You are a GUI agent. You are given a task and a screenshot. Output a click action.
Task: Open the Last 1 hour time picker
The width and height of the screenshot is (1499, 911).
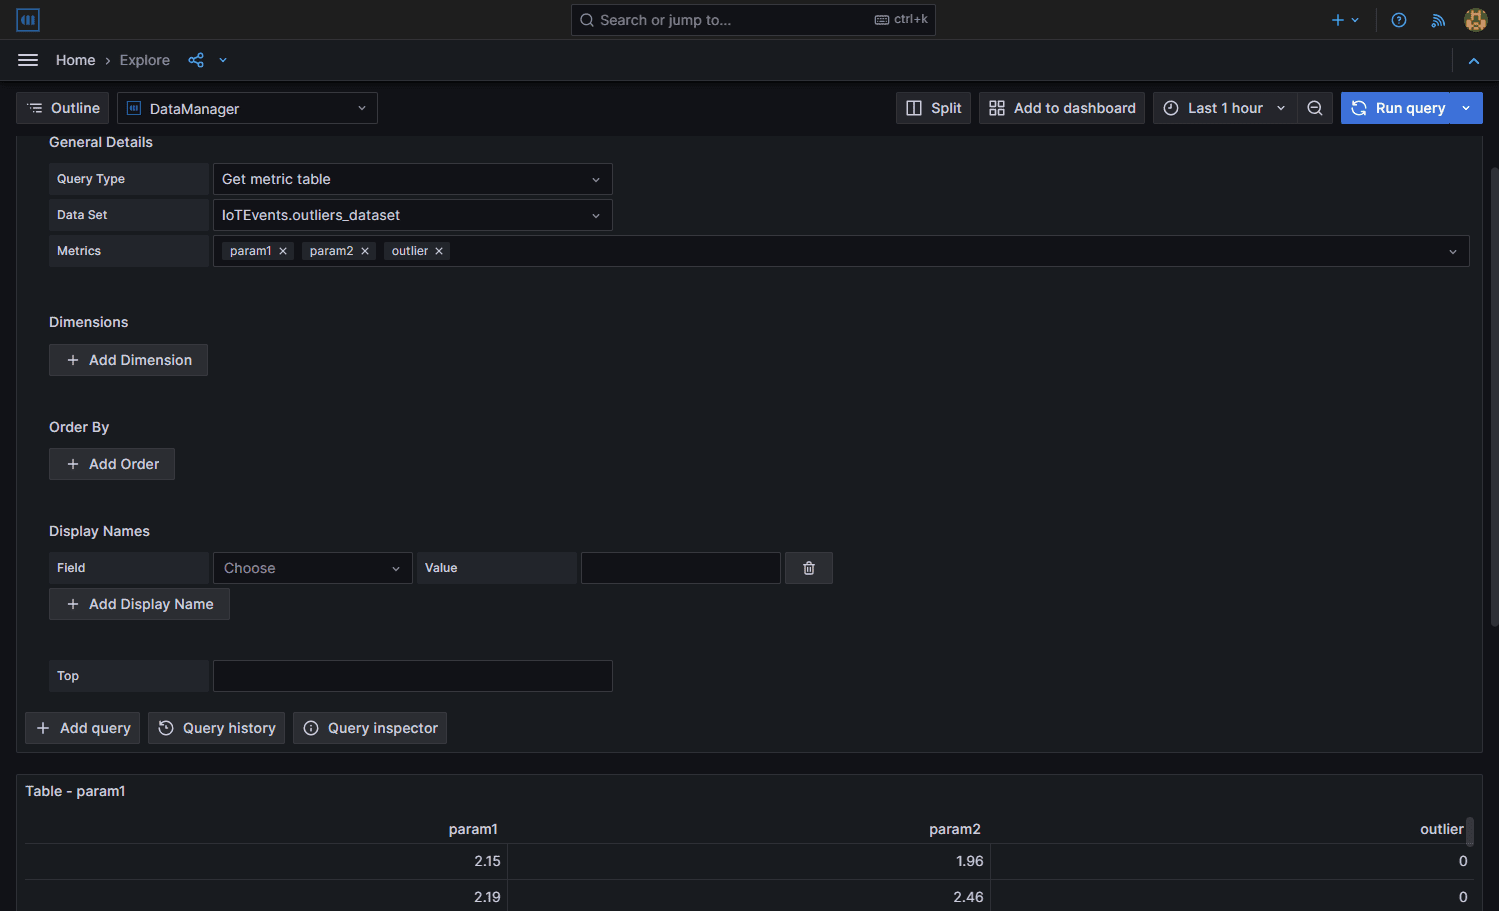(x=1225, y=108)
